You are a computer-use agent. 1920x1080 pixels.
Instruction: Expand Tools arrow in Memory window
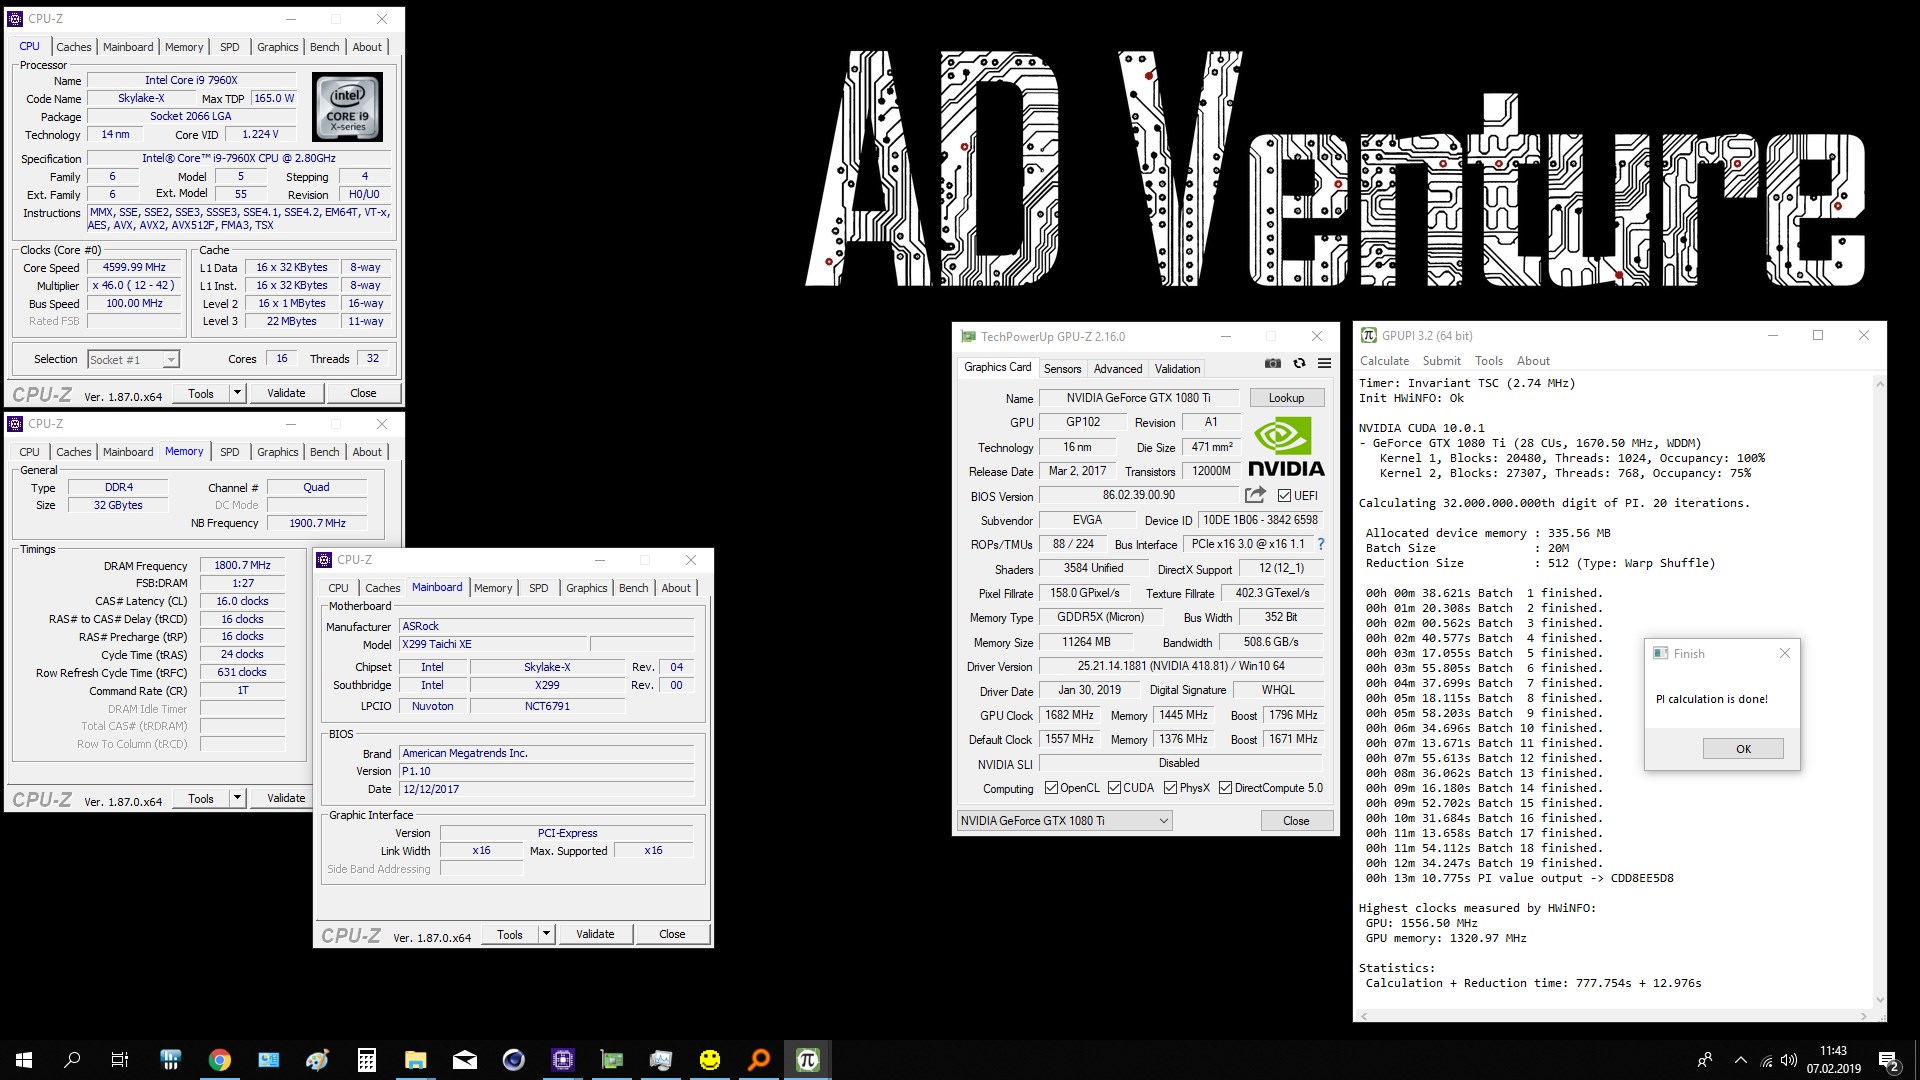[x=237, y=798]
